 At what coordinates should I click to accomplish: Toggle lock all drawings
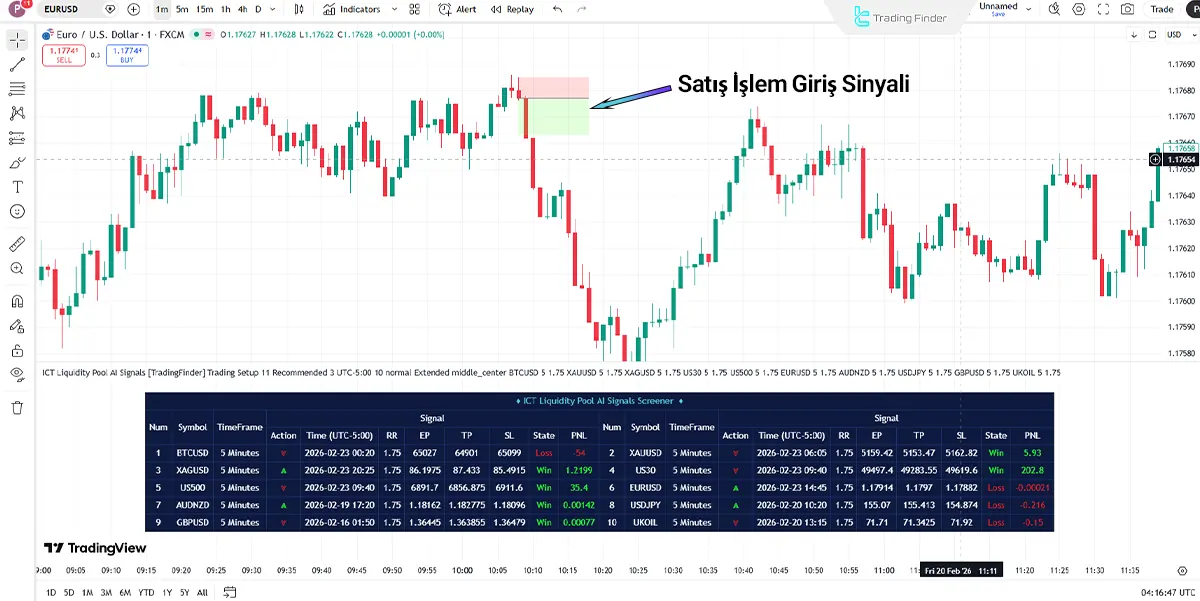(x=17, y=350)
